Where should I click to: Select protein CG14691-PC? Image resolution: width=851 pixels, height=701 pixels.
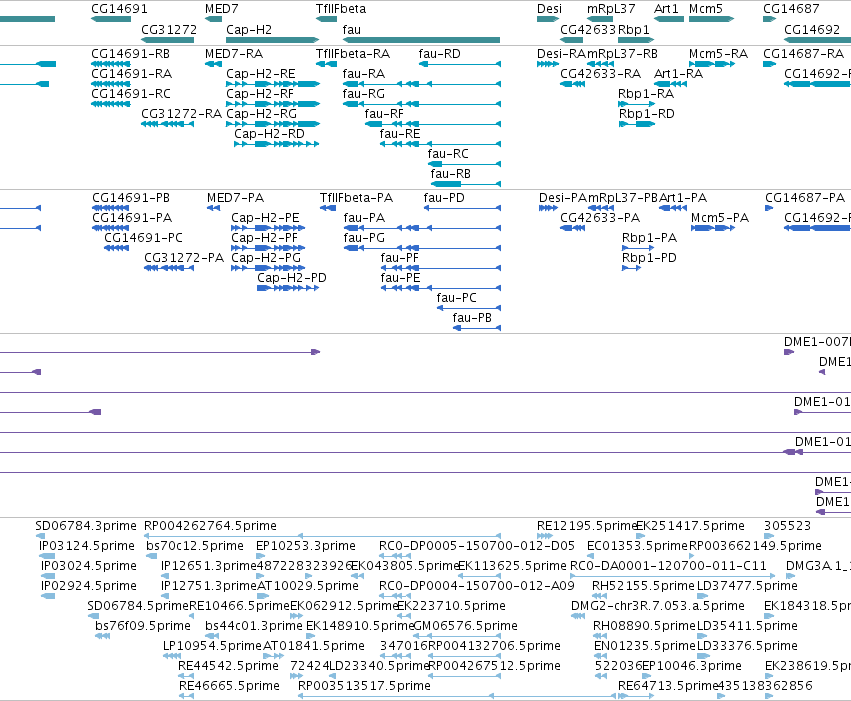(x=143, y=238)
